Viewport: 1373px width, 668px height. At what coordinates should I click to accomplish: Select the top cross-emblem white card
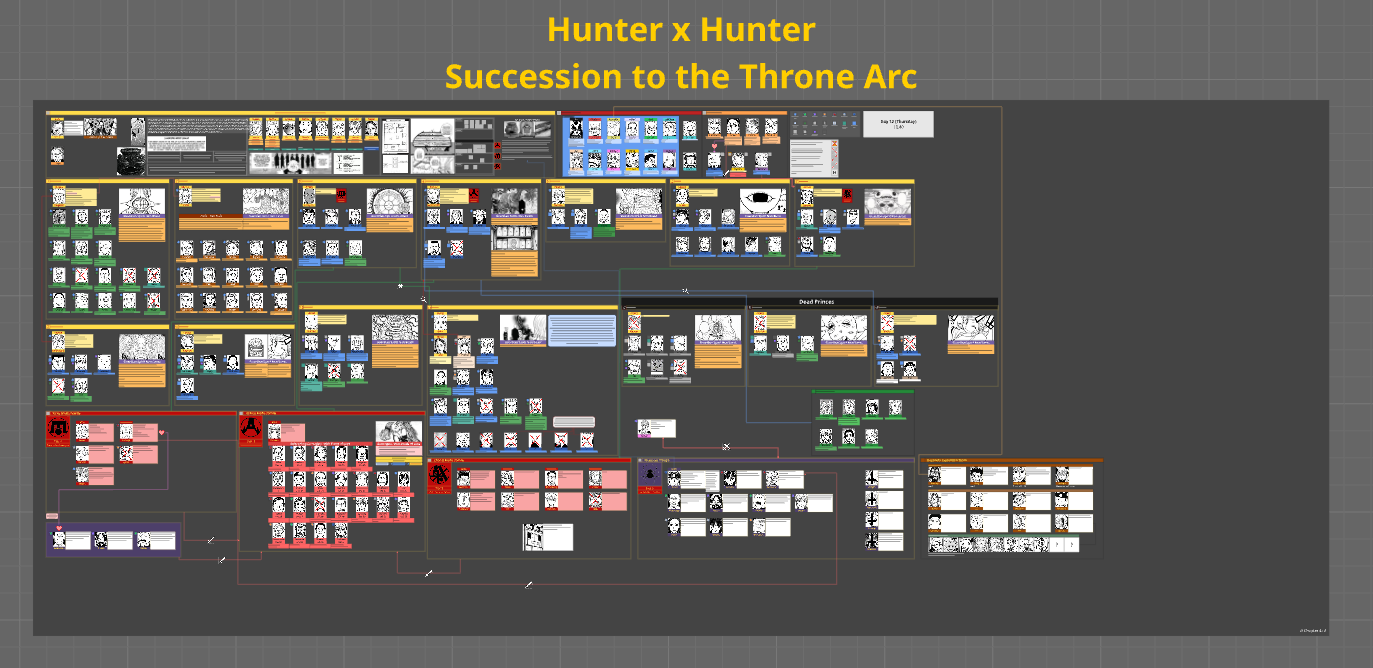pyautogui.click(x=884, y=477)
